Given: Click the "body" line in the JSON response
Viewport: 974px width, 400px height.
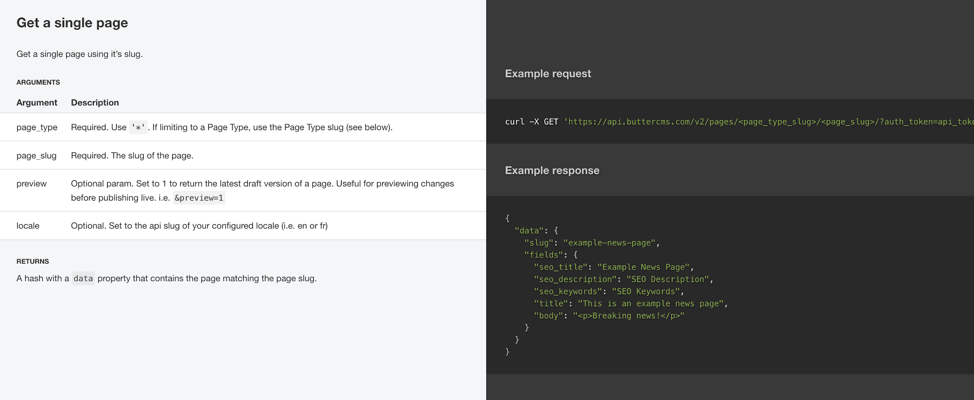Looking at the screenshot, I should click(x=608, y=316).
